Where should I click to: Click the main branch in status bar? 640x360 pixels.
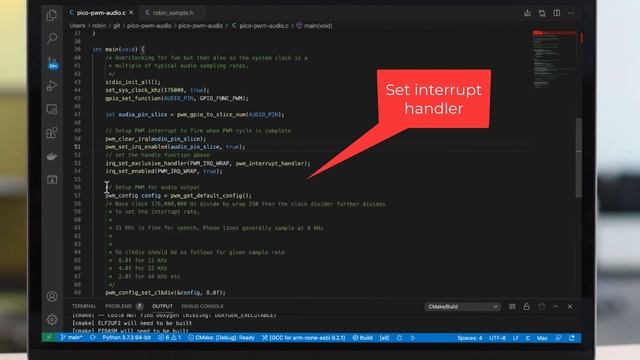point(71,338)
